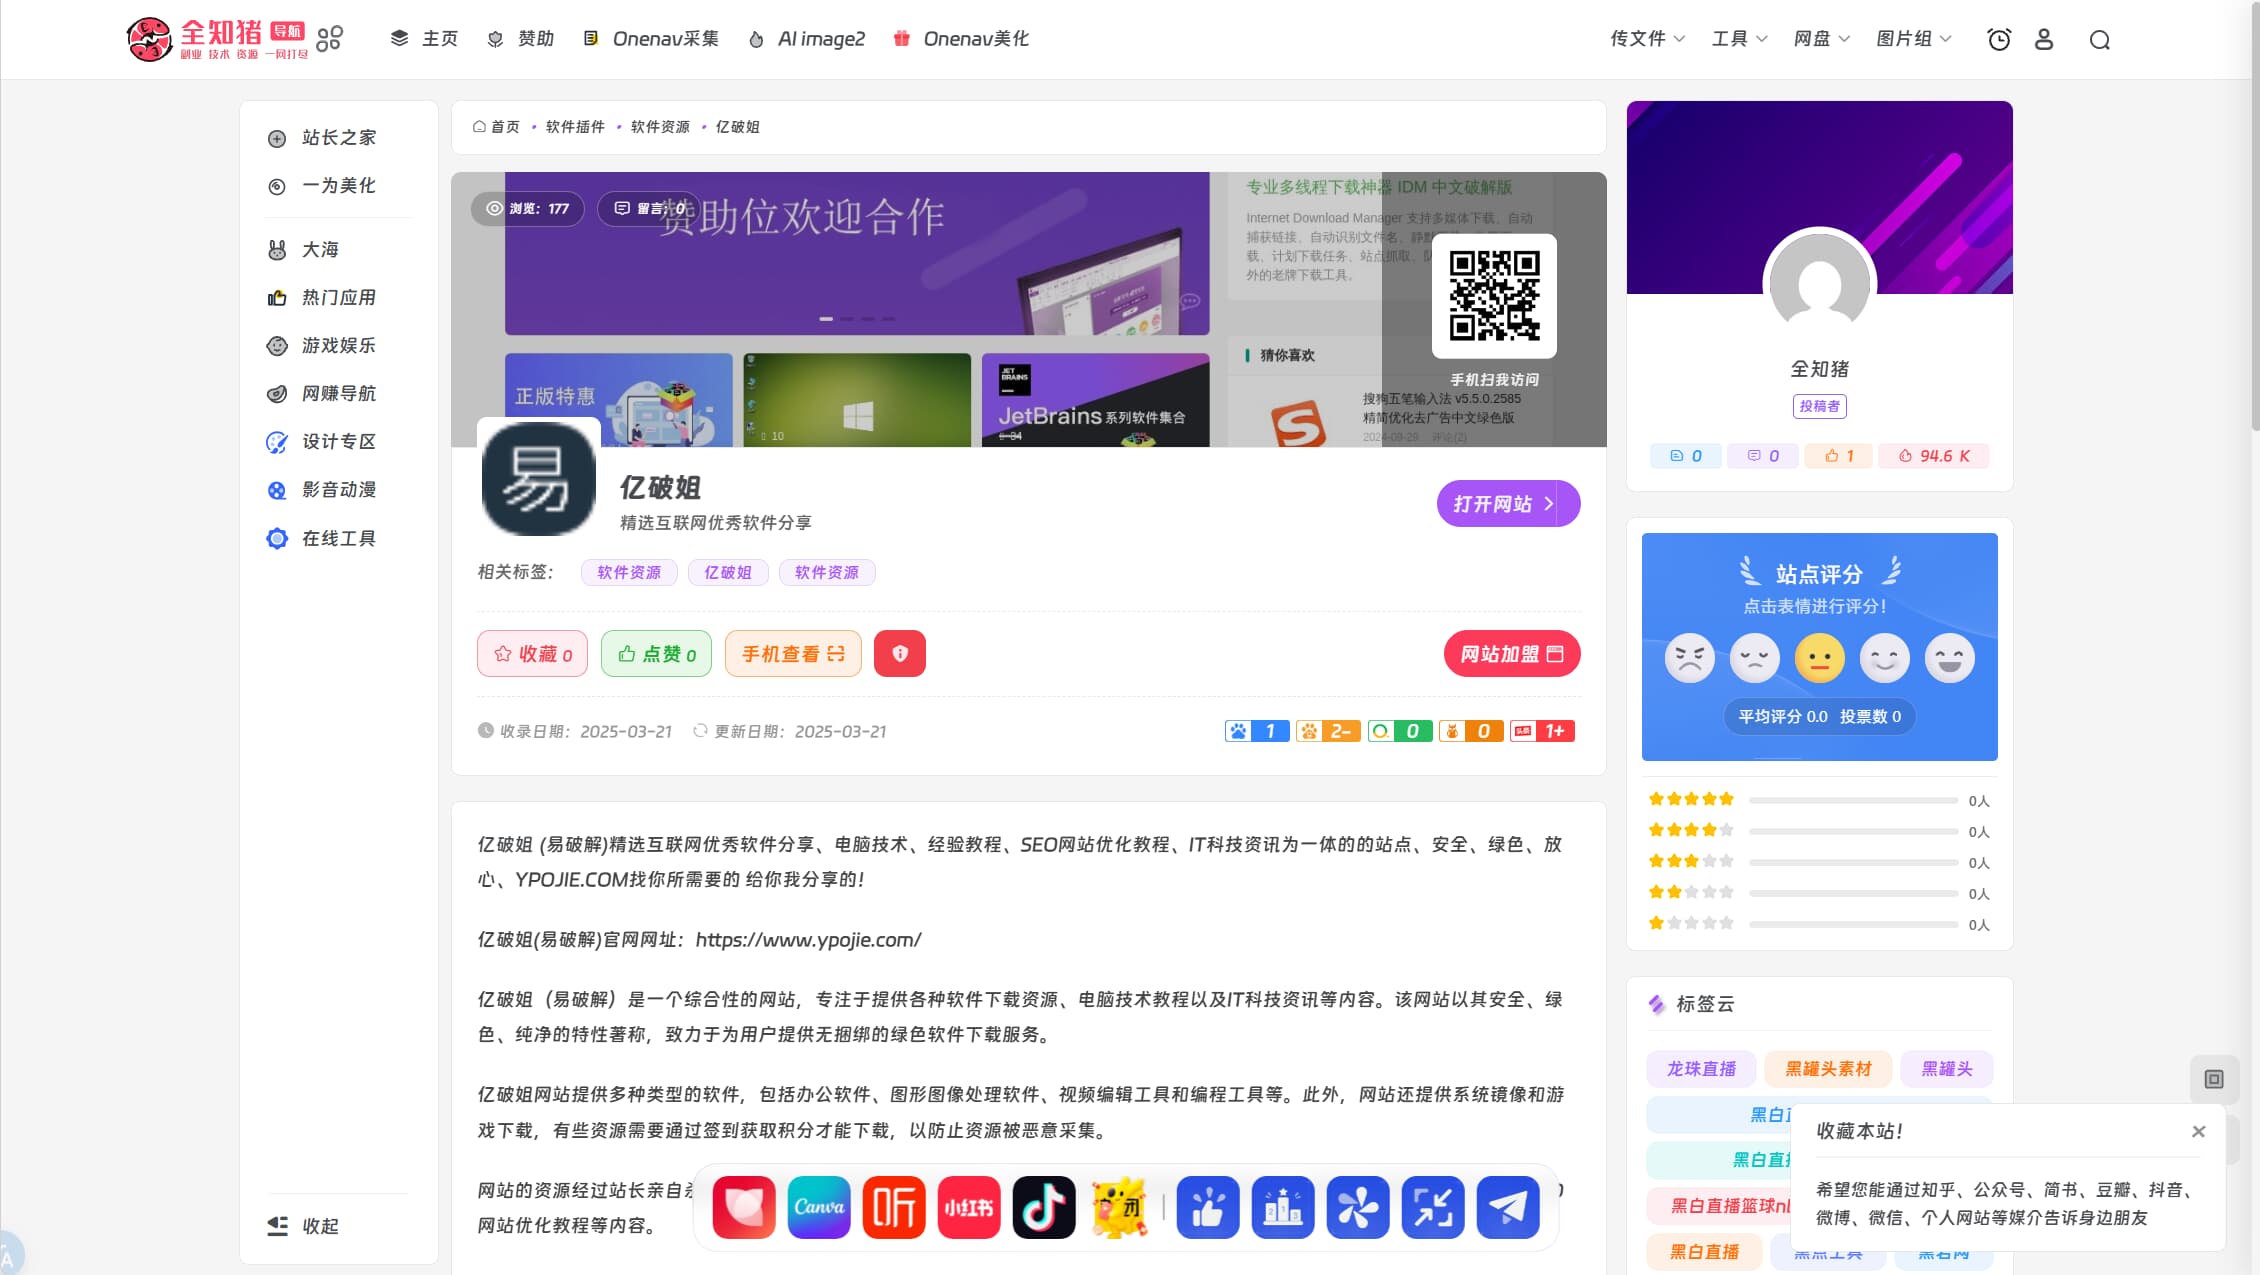Select the yellow neutral face rating emoji

pos(1820,658)
